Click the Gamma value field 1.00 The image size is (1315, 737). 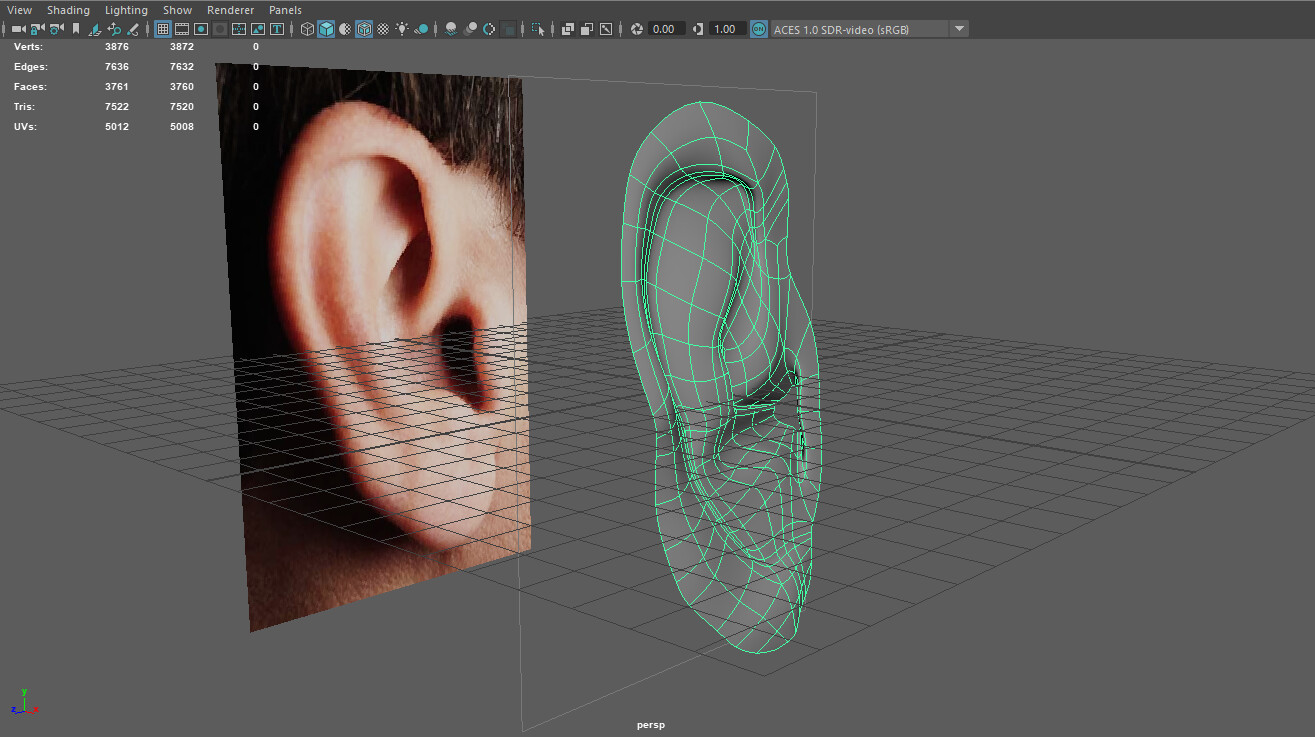tap(724, 29)
